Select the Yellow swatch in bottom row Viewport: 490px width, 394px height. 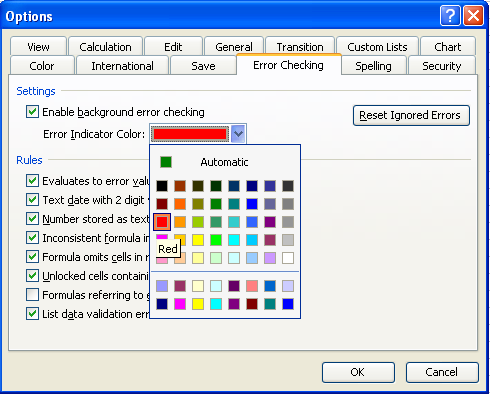(198, 304)
